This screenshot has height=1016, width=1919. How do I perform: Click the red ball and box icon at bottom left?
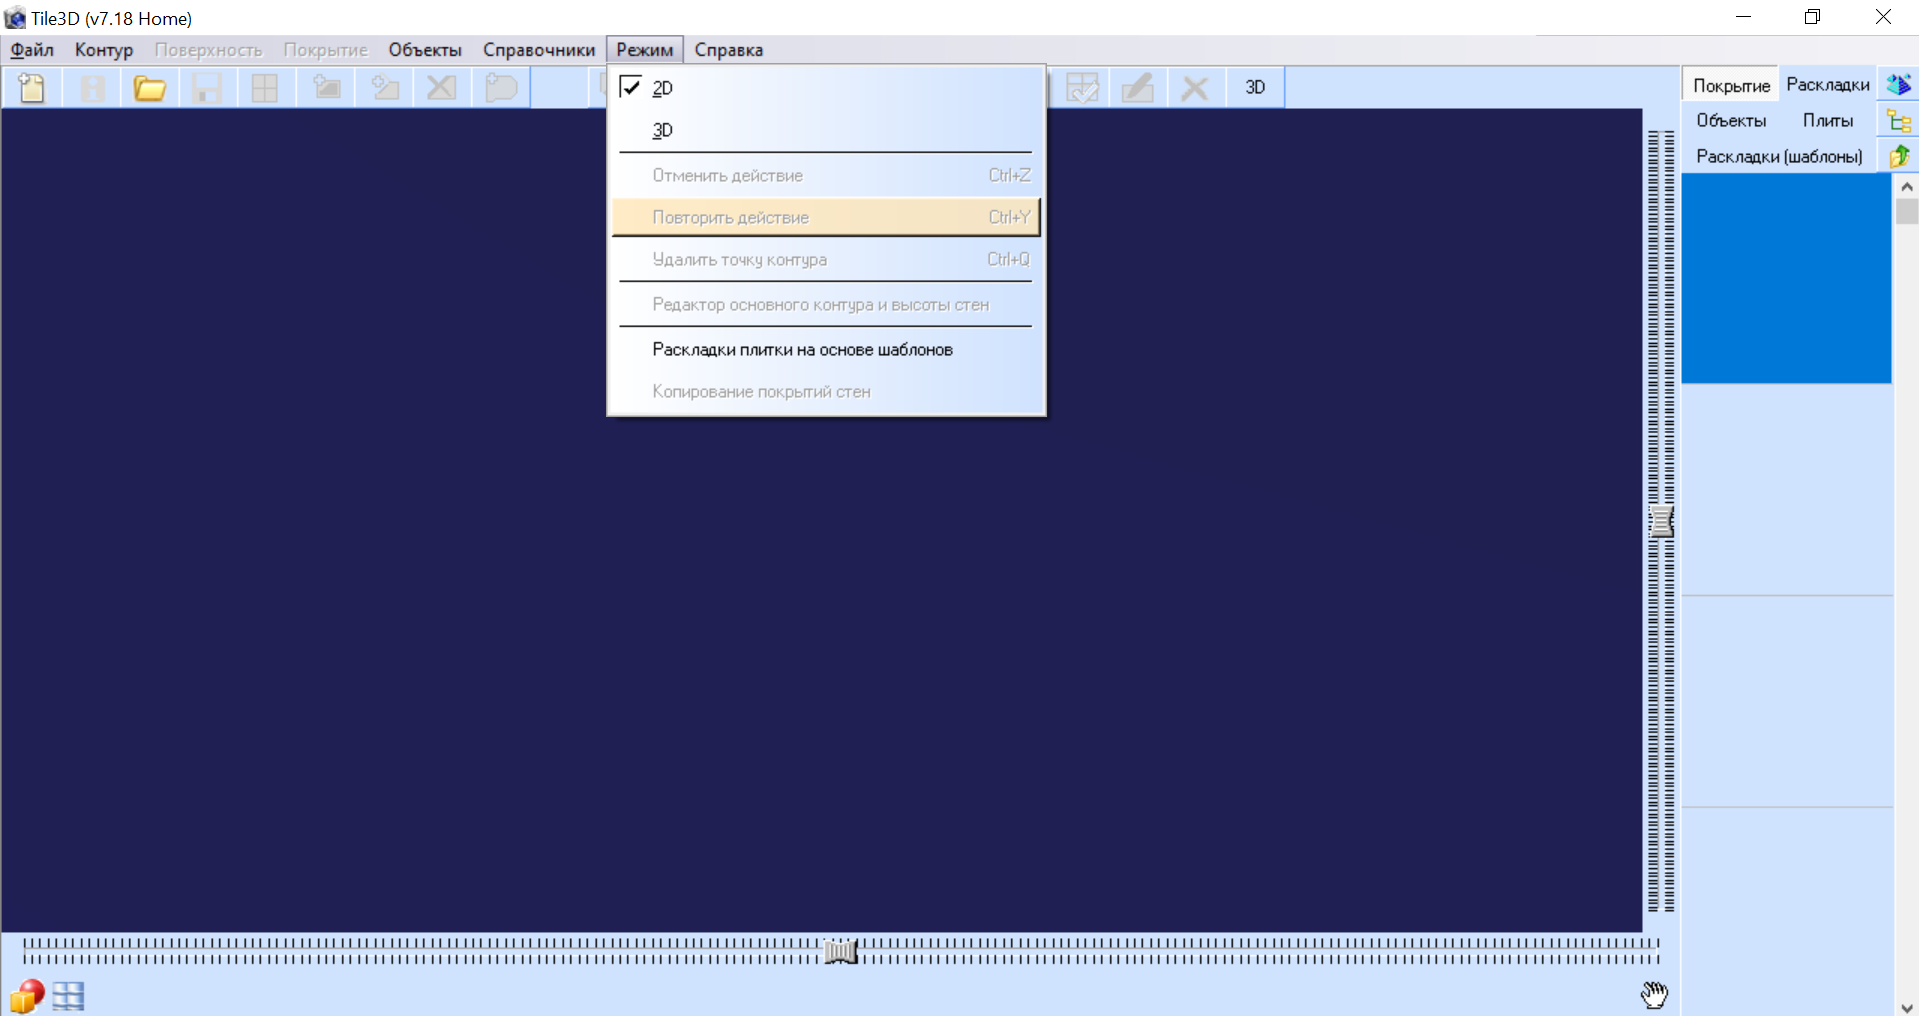coord(27,995)
